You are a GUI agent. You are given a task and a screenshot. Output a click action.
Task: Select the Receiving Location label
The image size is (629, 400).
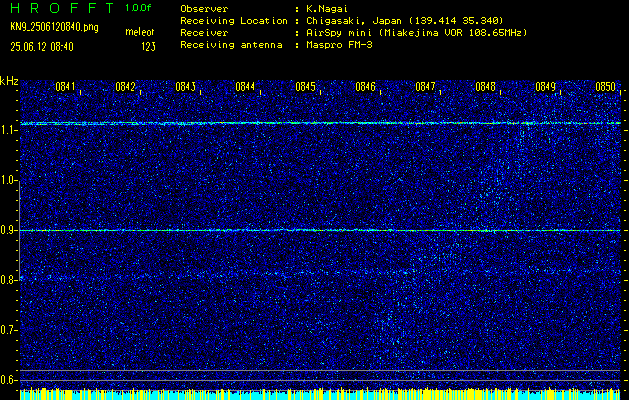(x=234, y=21)
